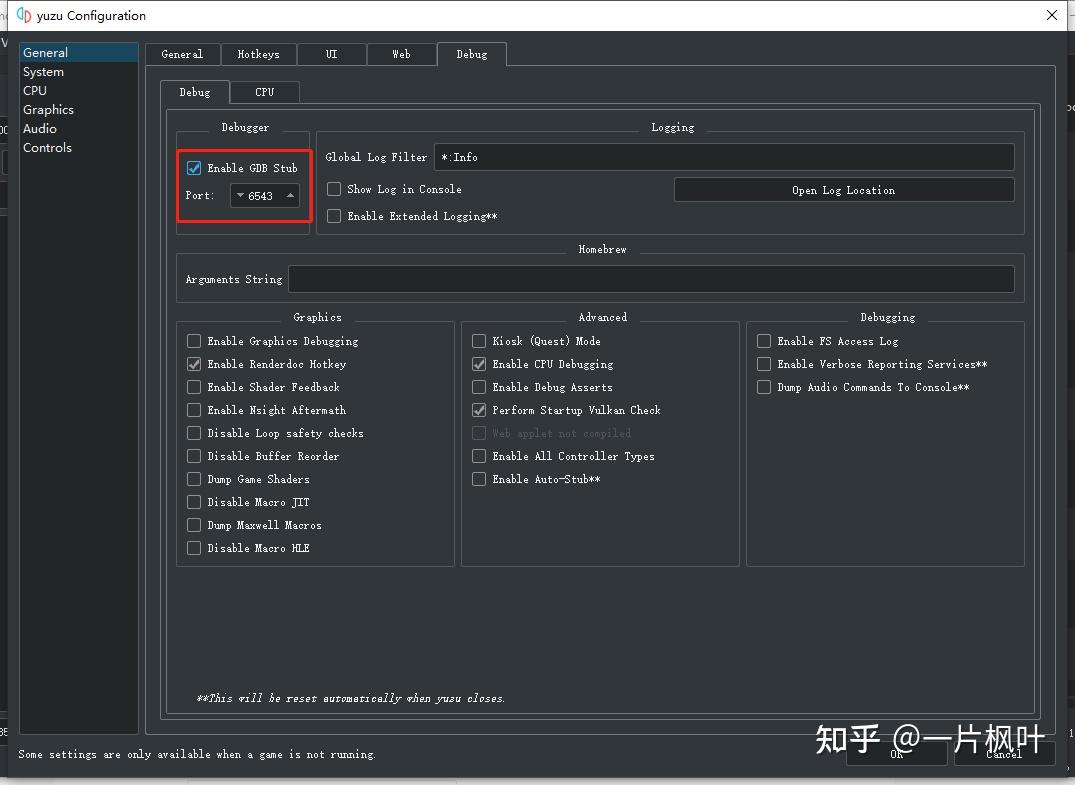Check Enable Auto-Stub
The width and height of the screenshot is (1075, 785).
click(x=479, y=479)
